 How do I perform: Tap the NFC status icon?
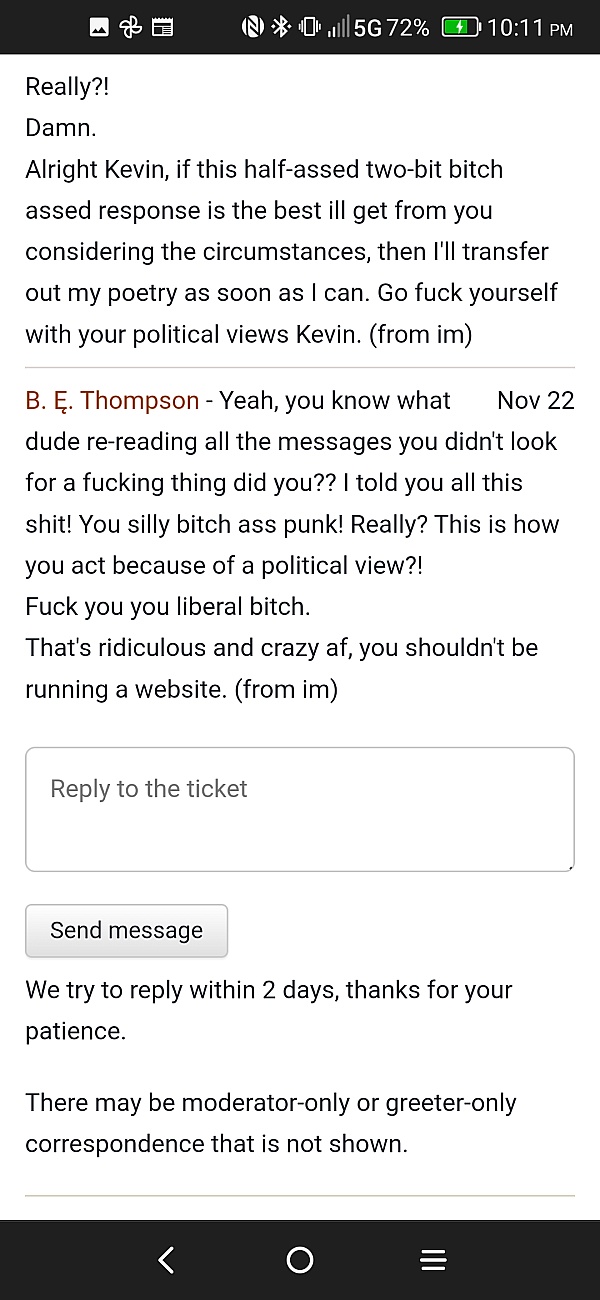(252, 28)
